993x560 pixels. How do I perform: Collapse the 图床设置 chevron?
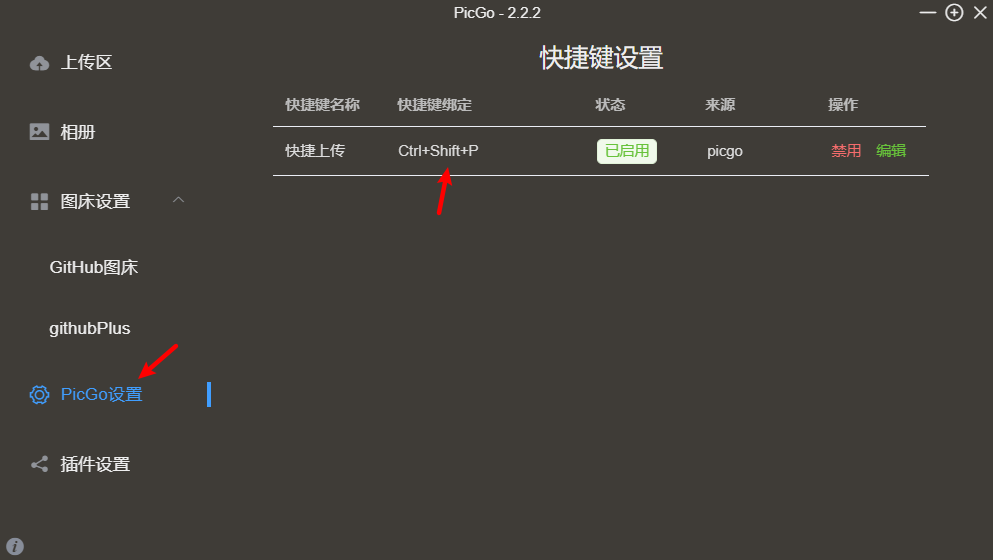179,200
